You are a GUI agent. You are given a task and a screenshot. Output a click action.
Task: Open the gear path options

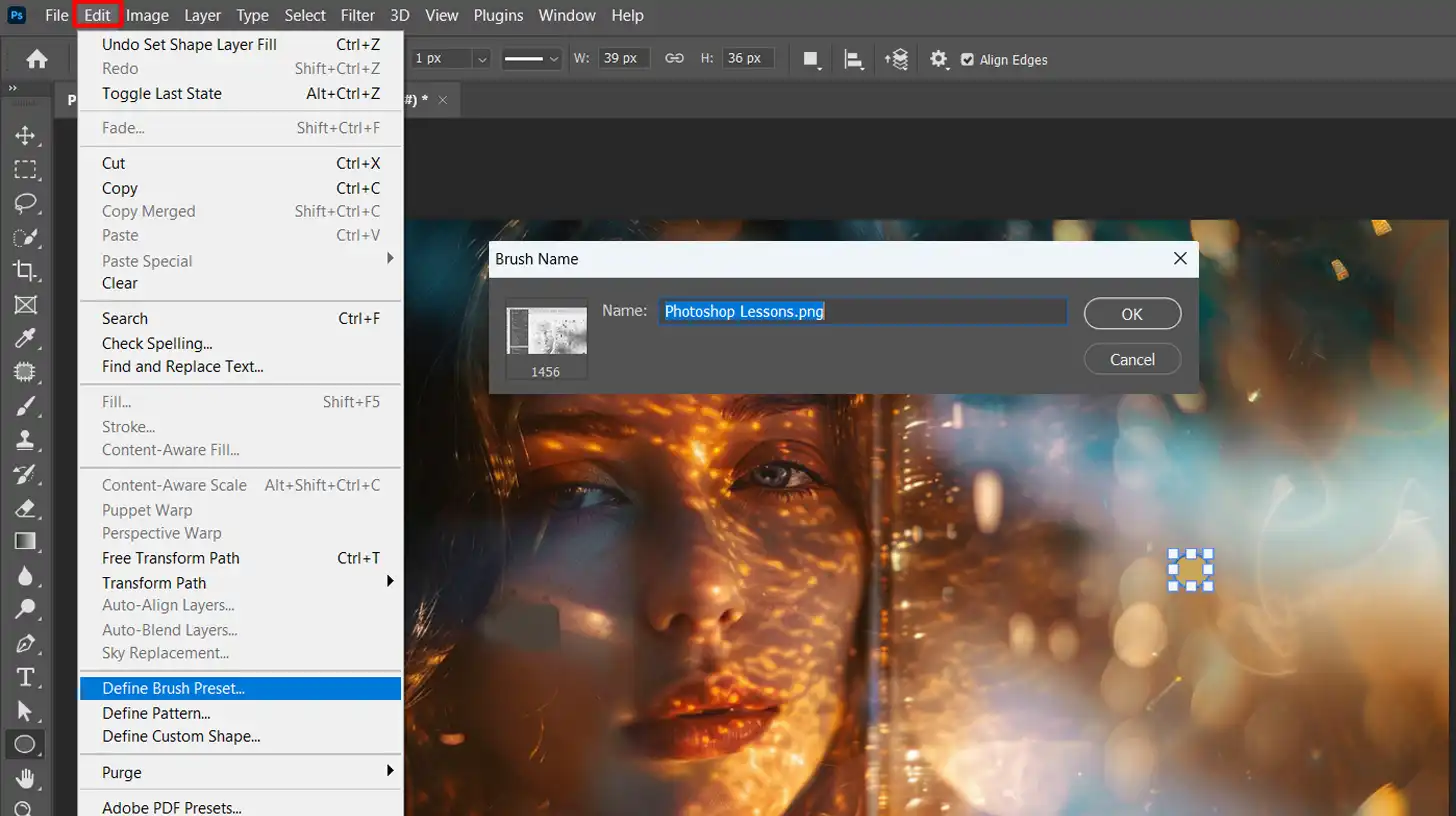(x=938, y=59)
